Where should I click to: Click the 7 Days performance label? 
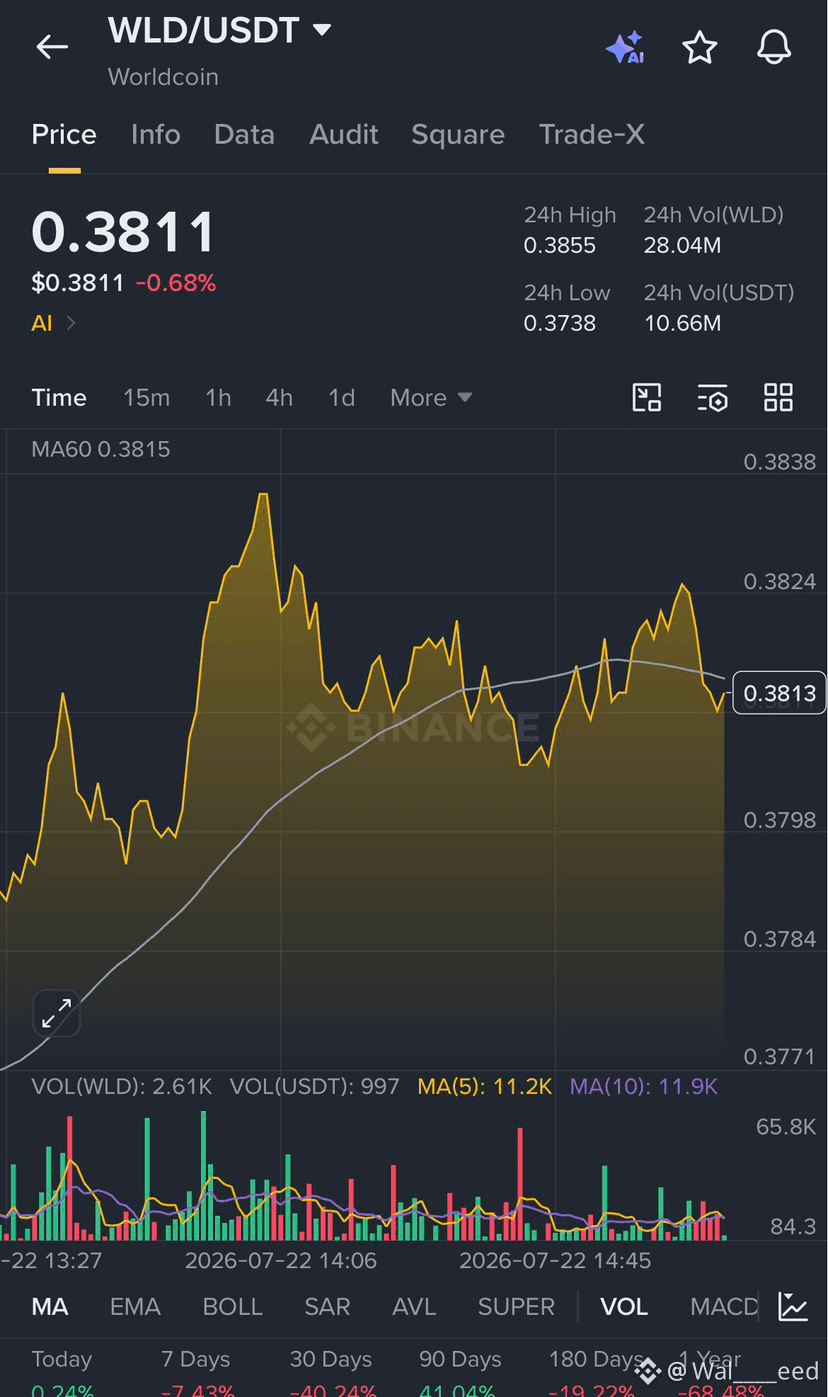pyautogui.click(x=195, y=1359)
